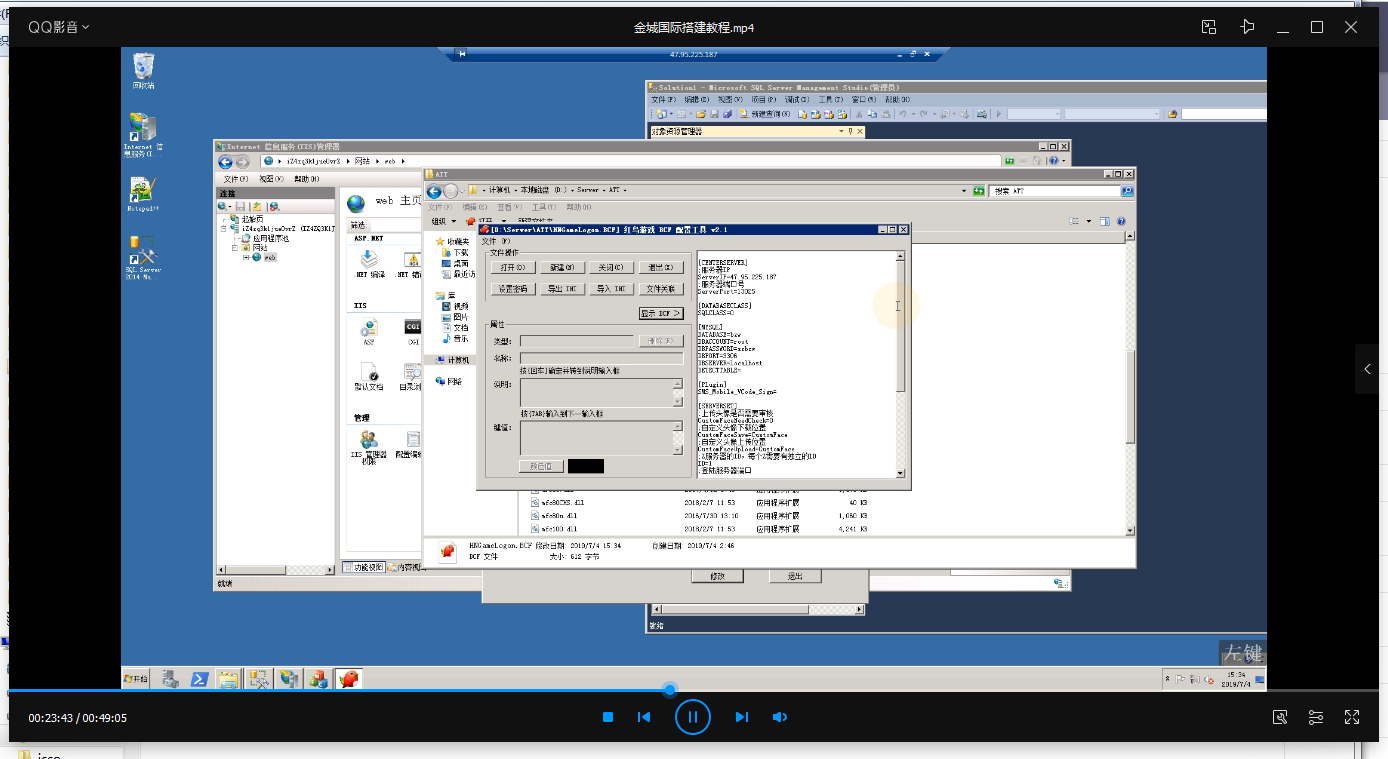Expand the playlist side panel arrow

[1367, 369]
